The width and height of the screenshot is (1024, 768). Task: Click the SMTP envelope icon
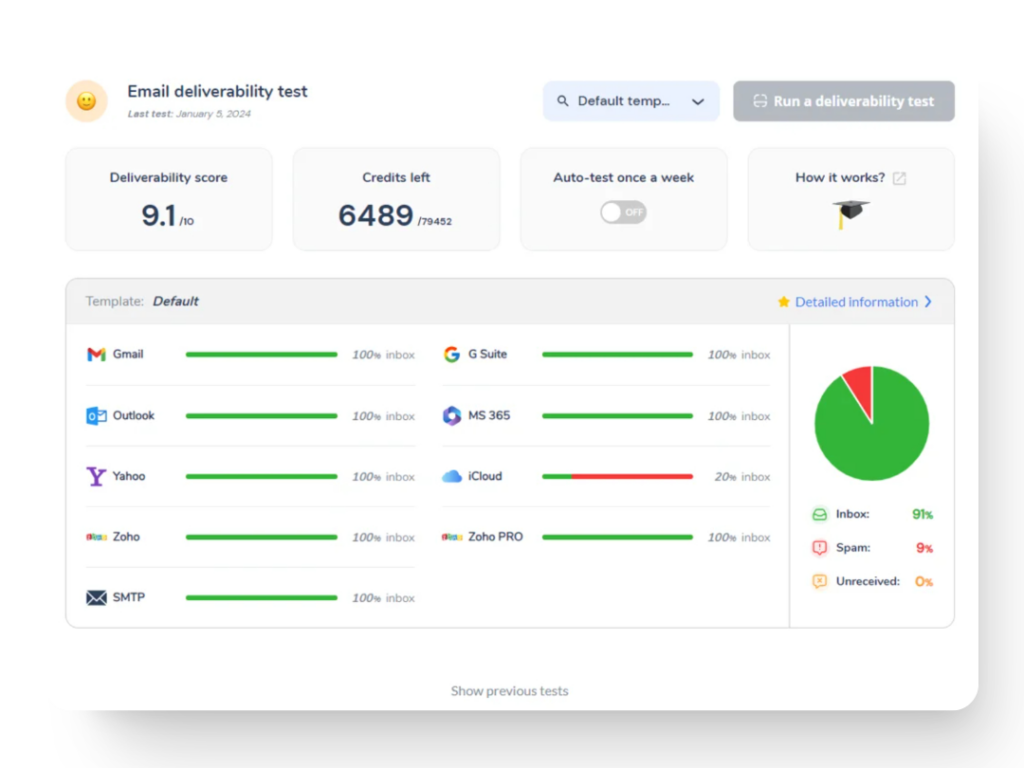point(96,598)
